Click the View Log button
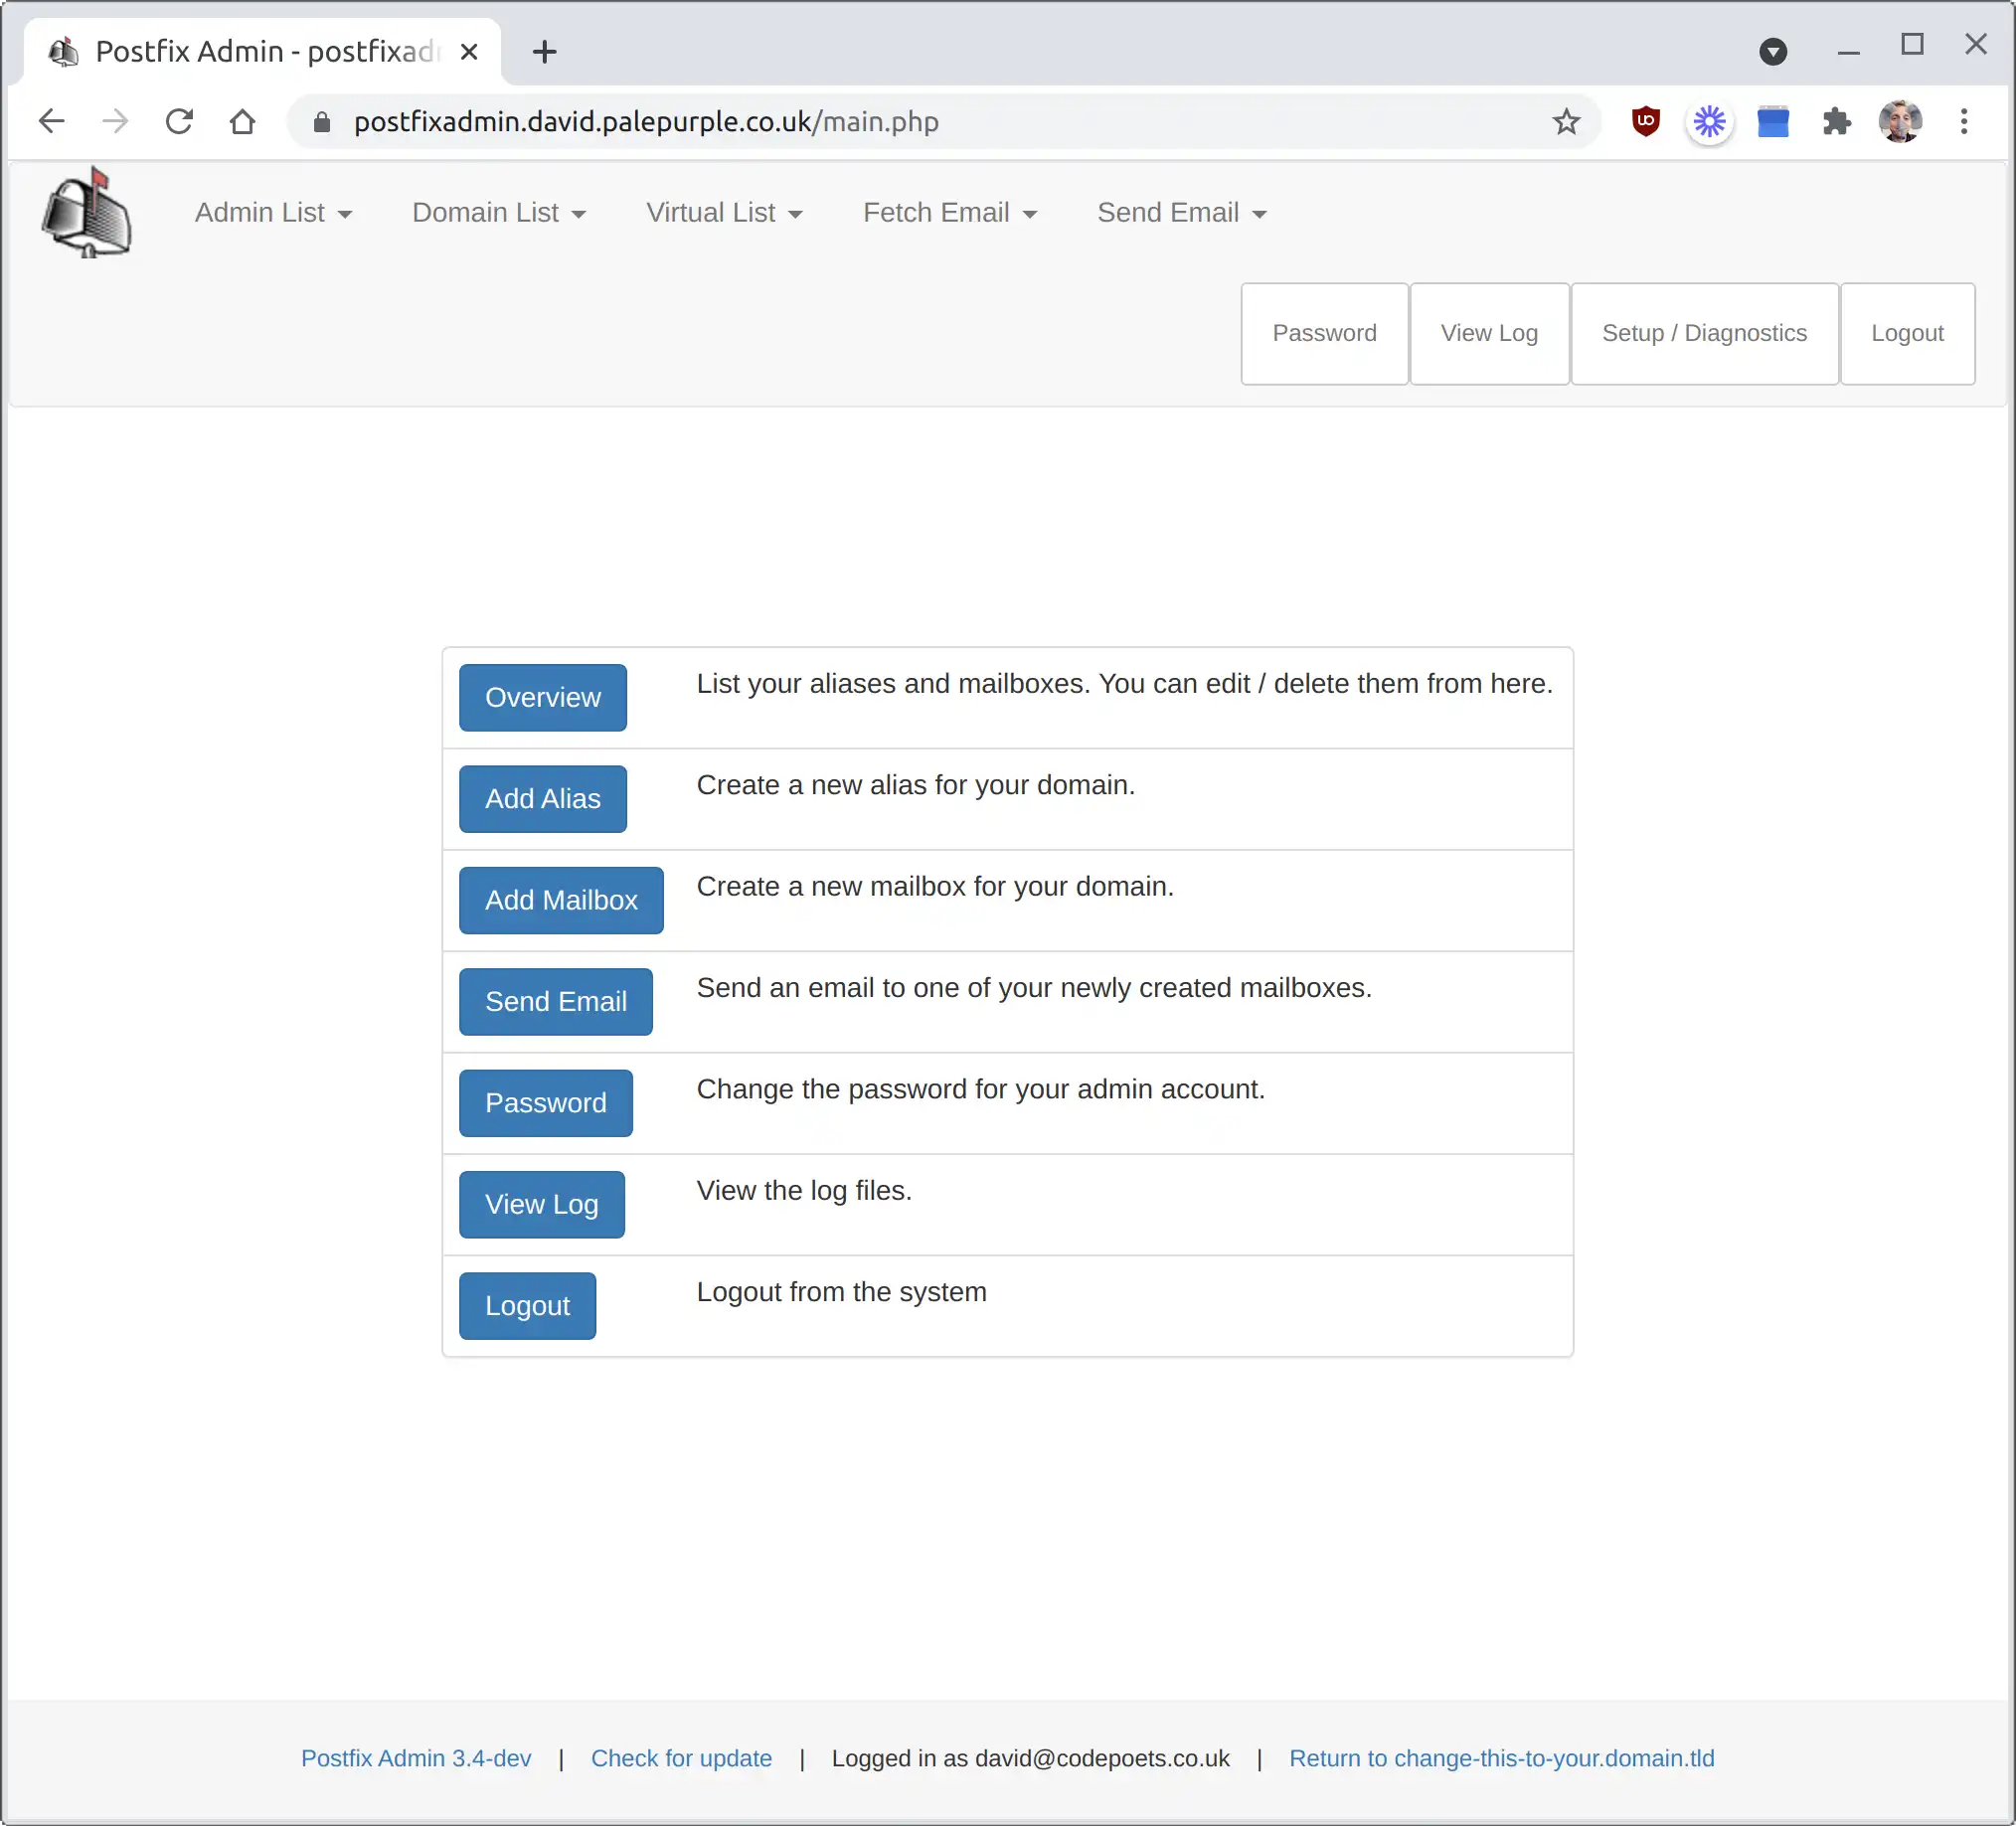 [541, 1205]
